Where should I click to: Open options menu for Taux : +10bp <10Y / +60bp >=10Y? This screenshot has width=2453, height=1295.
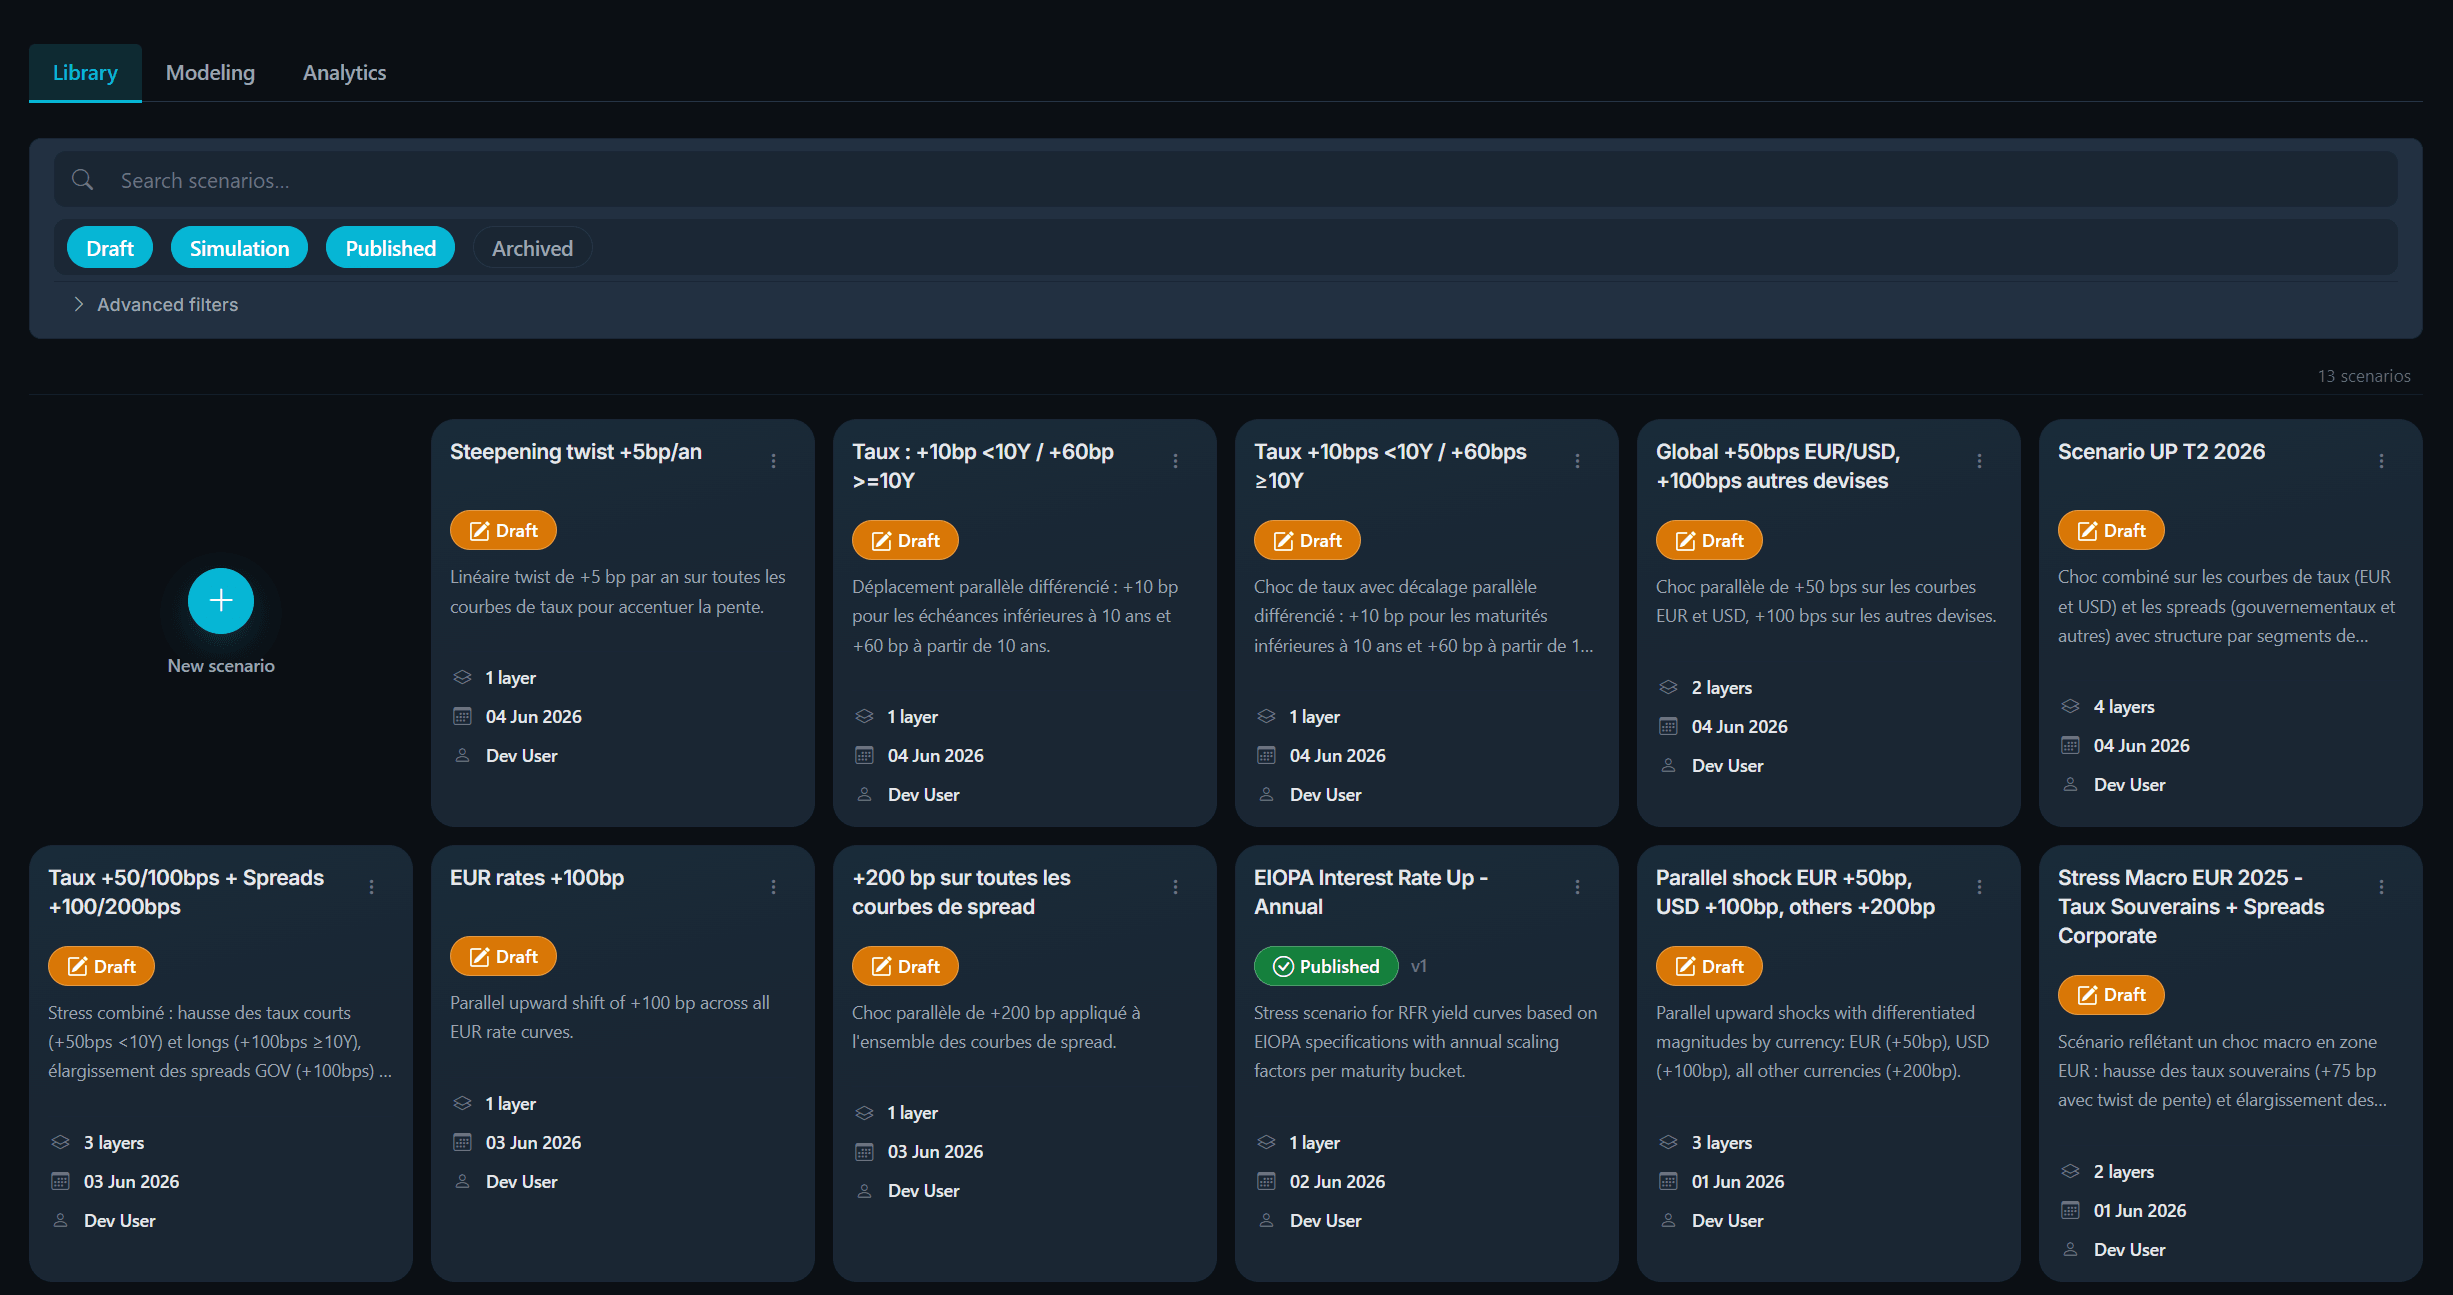click(1175, 461)
